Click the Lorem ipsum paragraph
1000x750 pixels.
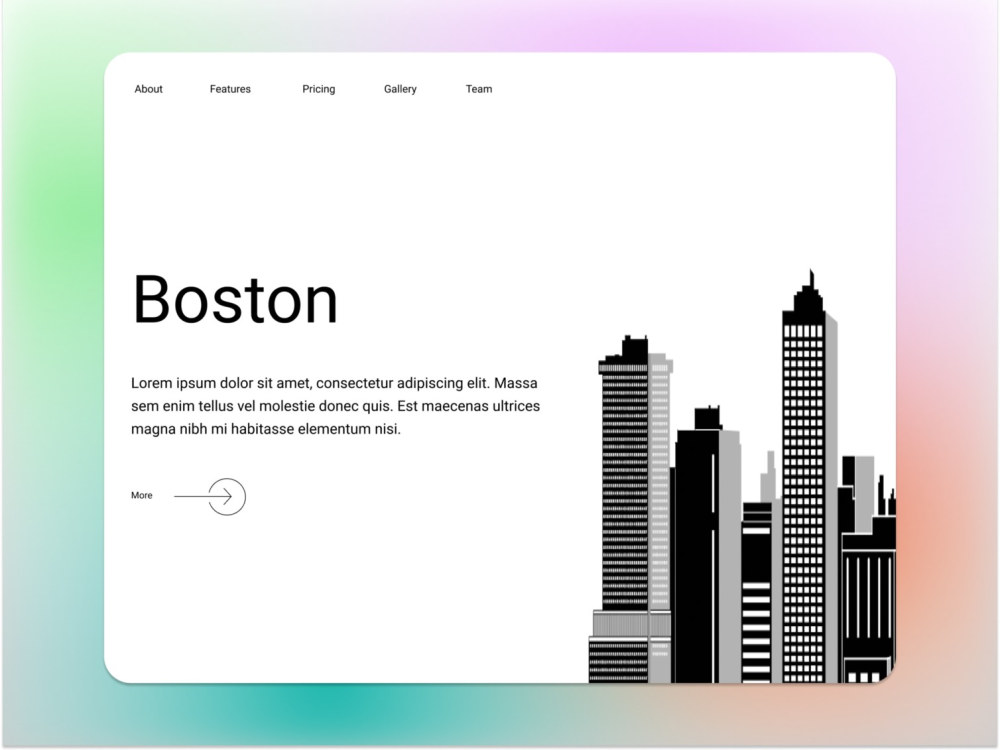(x=335, y=406)
